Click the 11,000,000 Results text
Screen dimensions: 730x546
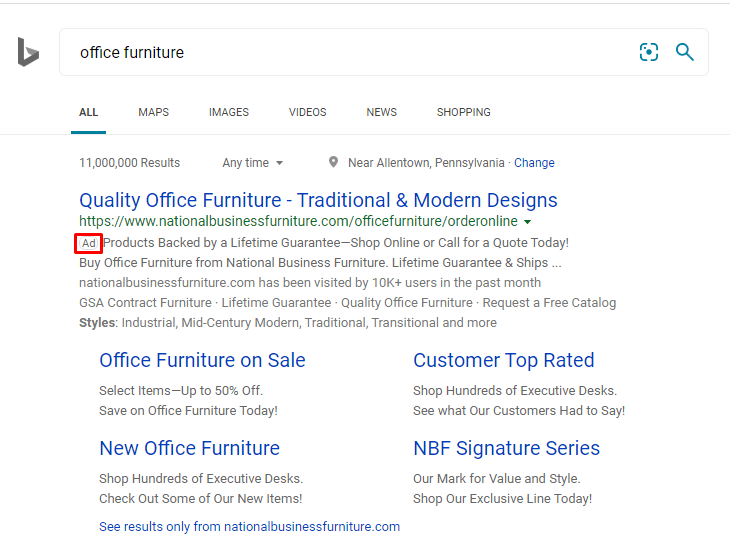[x=129, y=163]
